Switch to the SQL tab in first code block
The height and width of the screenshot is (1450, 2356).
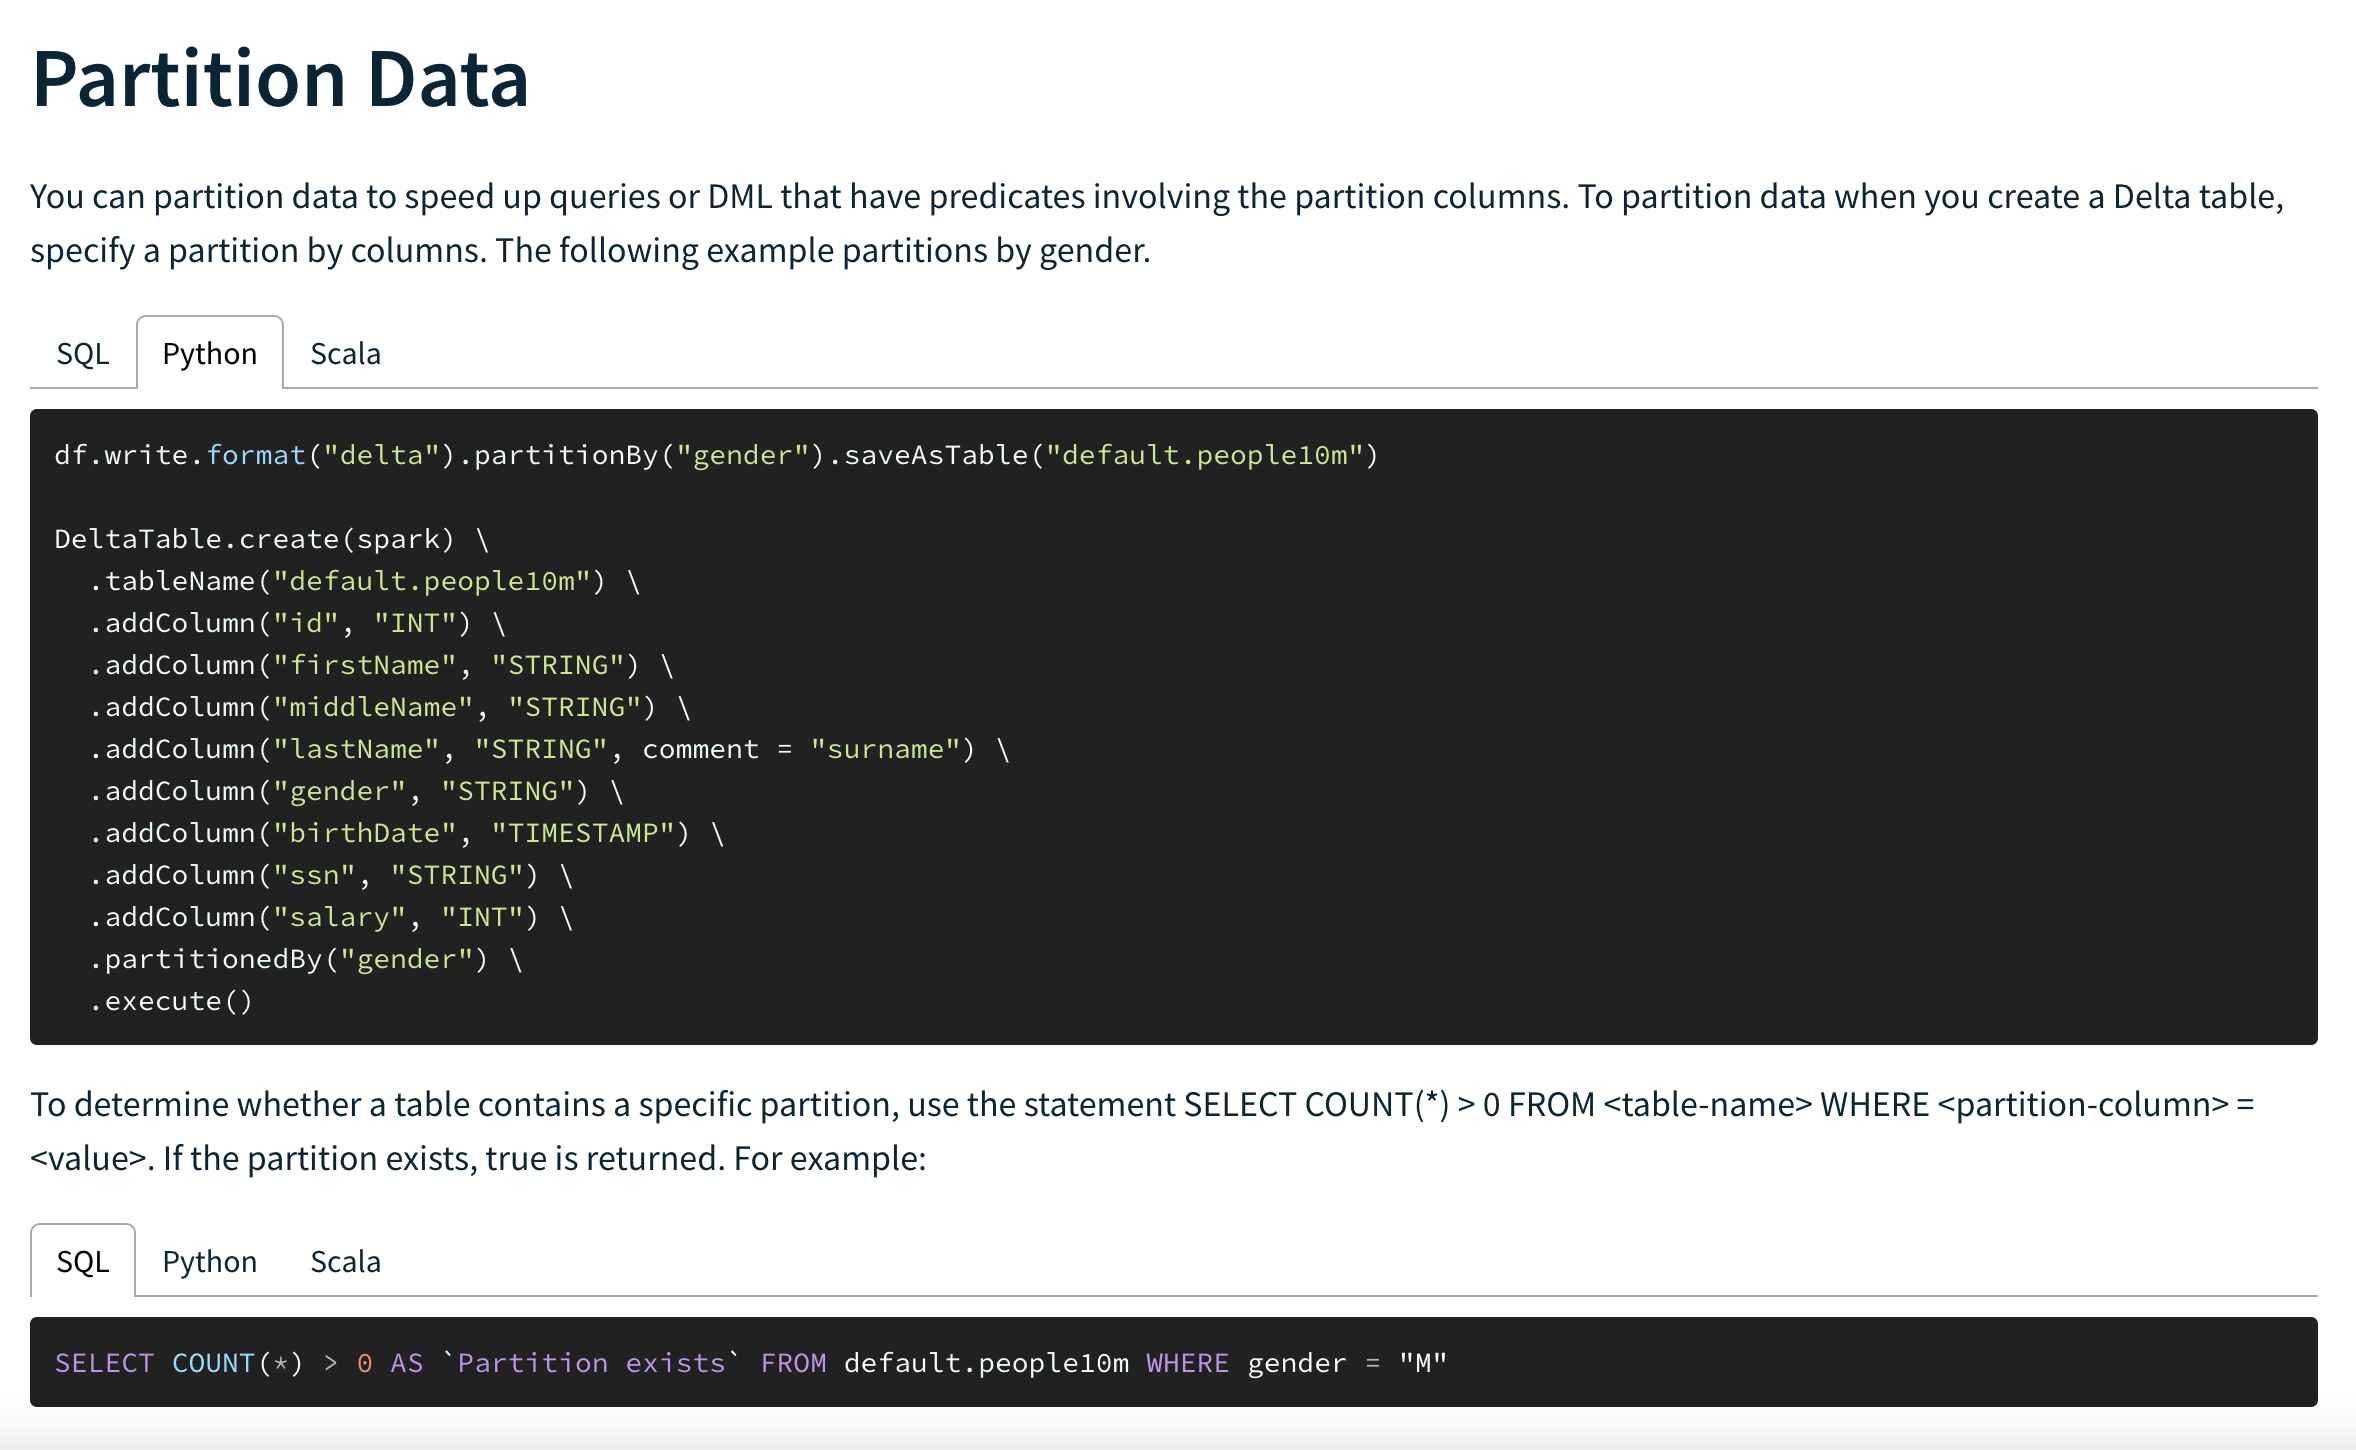pos(82,354)
